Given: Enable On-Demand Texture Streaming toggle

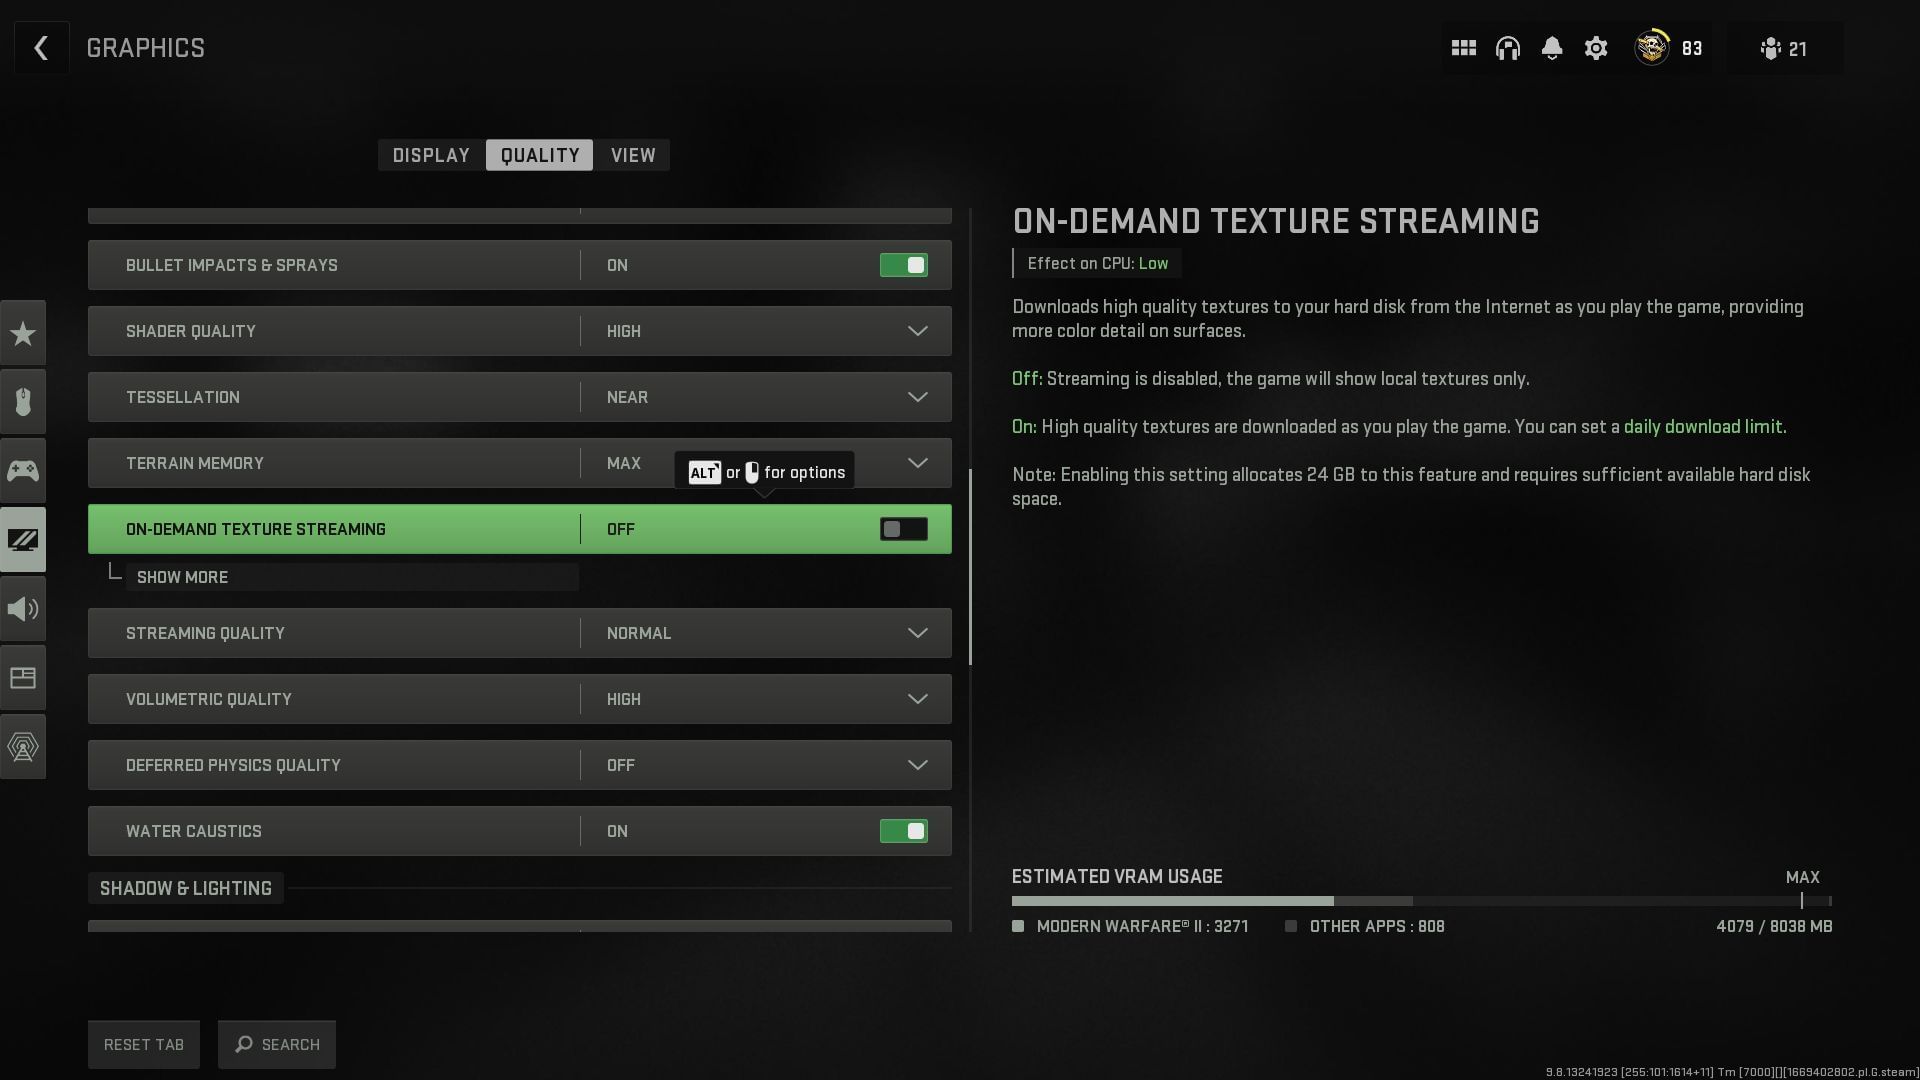Looking at the screenshot, I should pyautogui.click(x=903, y=529).
